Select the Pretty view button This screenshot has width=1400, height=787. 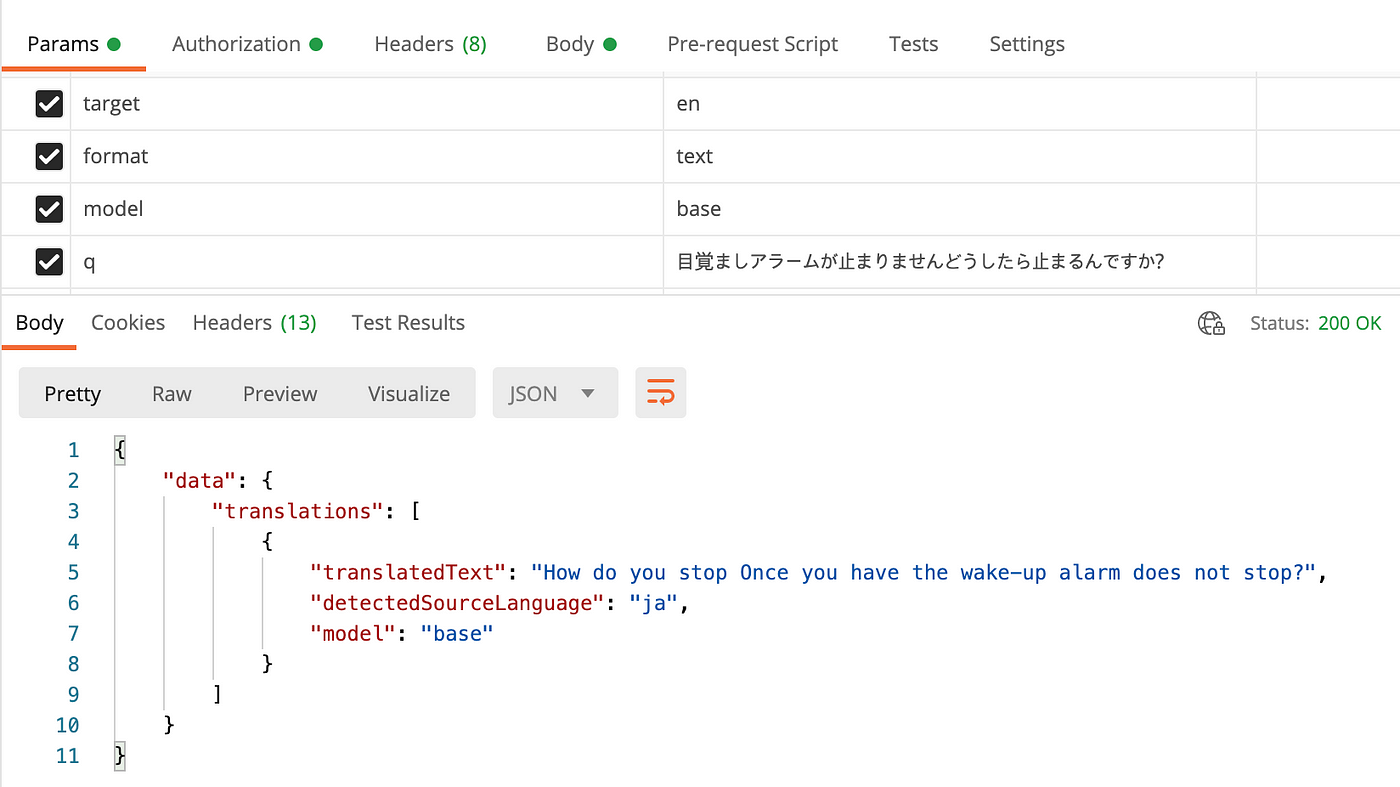tap(73, 393)
